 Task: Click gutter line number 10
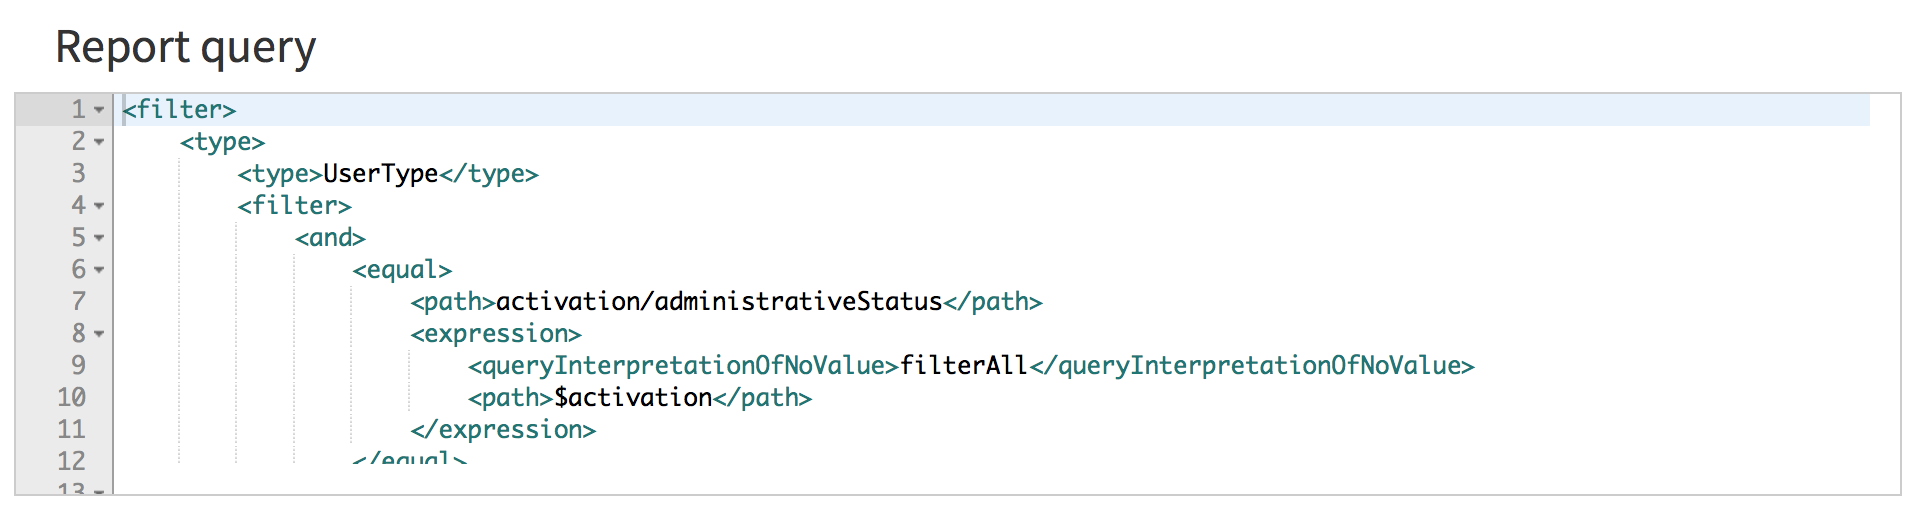[x=71, y=398]
